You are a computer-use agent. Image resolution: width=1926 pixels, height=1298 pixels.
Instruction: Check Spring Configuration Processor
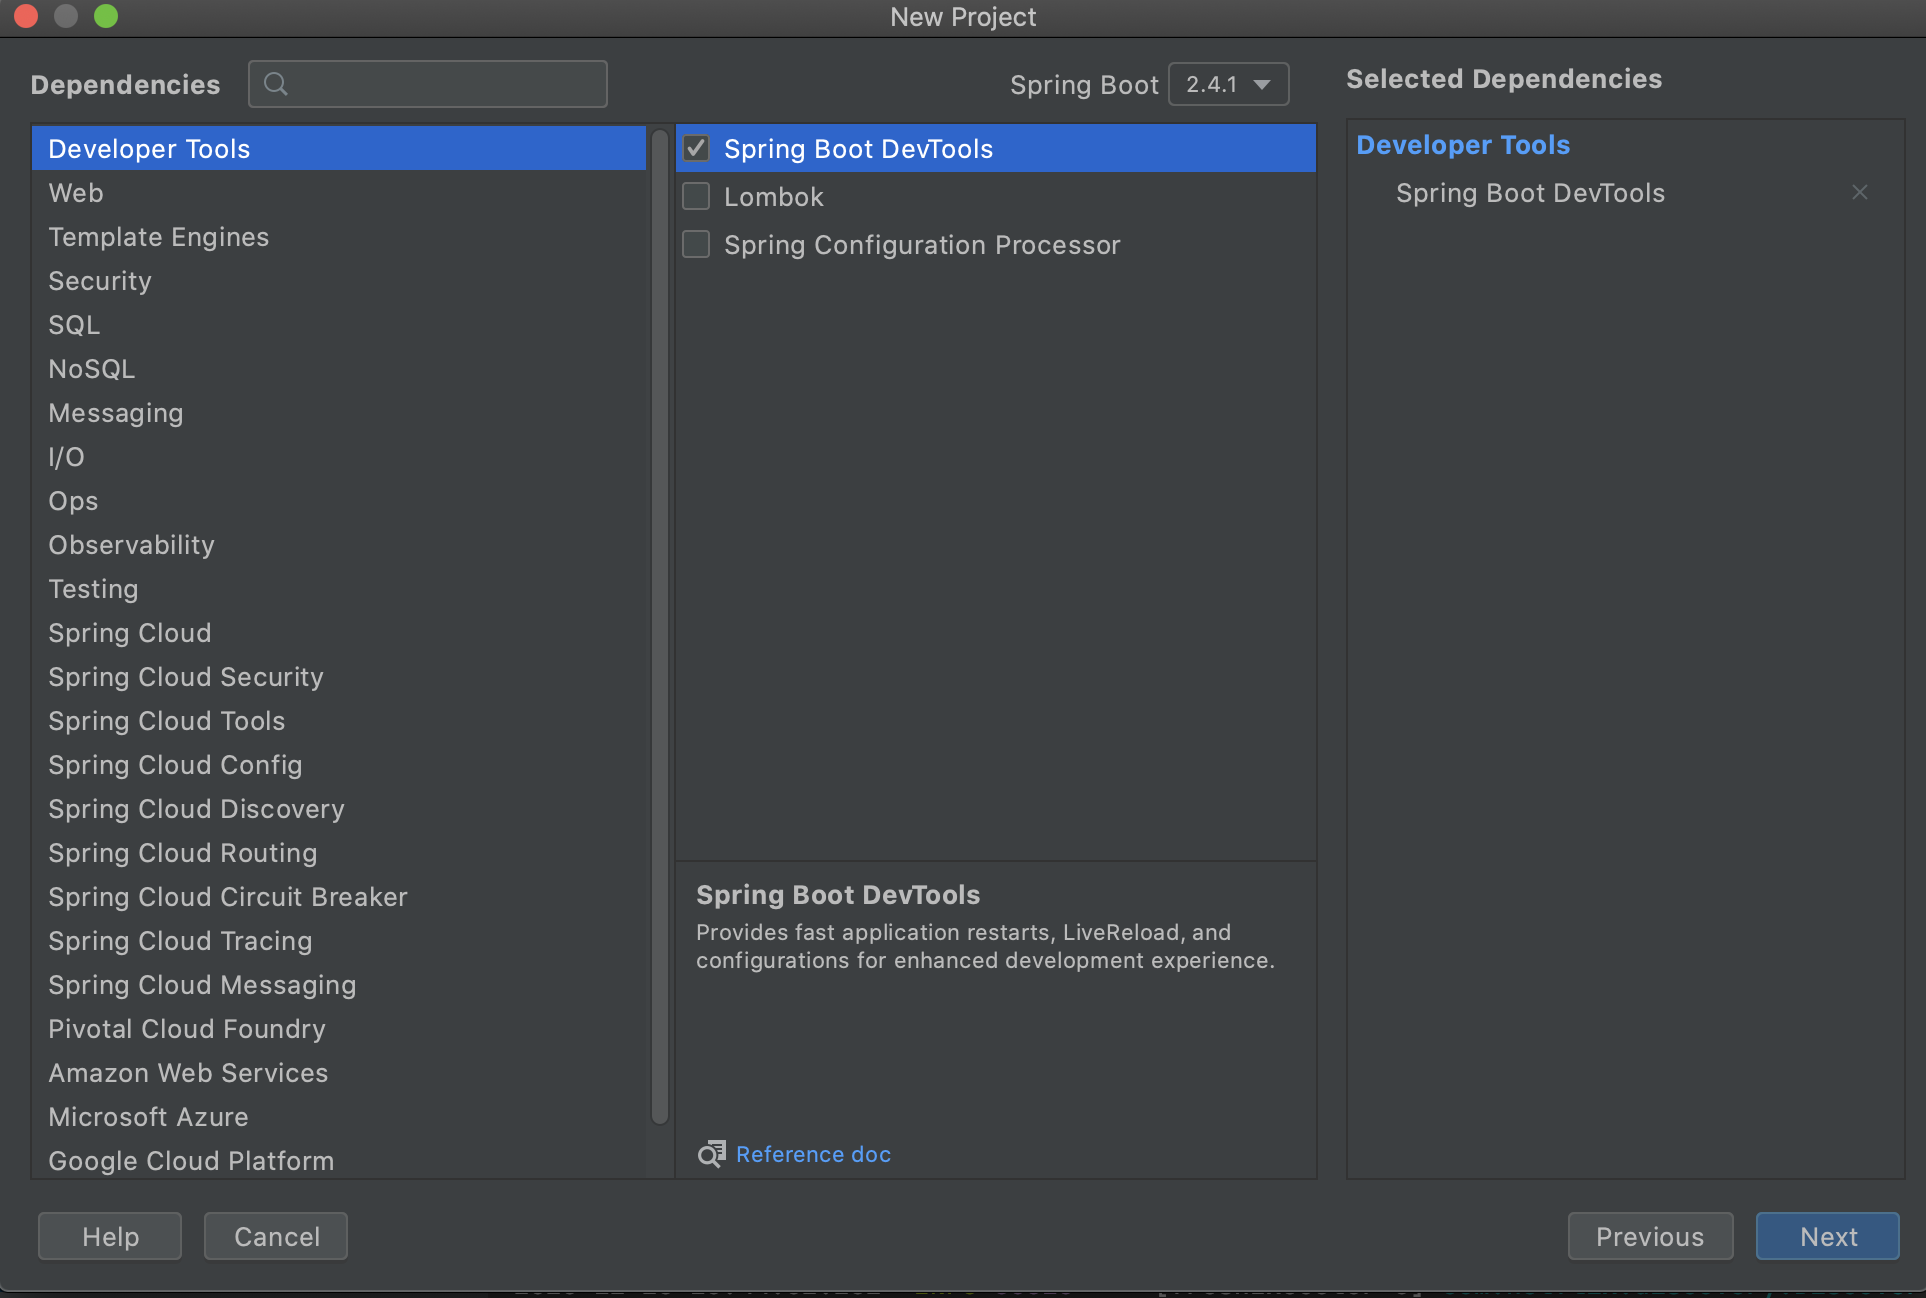(696, 244)
